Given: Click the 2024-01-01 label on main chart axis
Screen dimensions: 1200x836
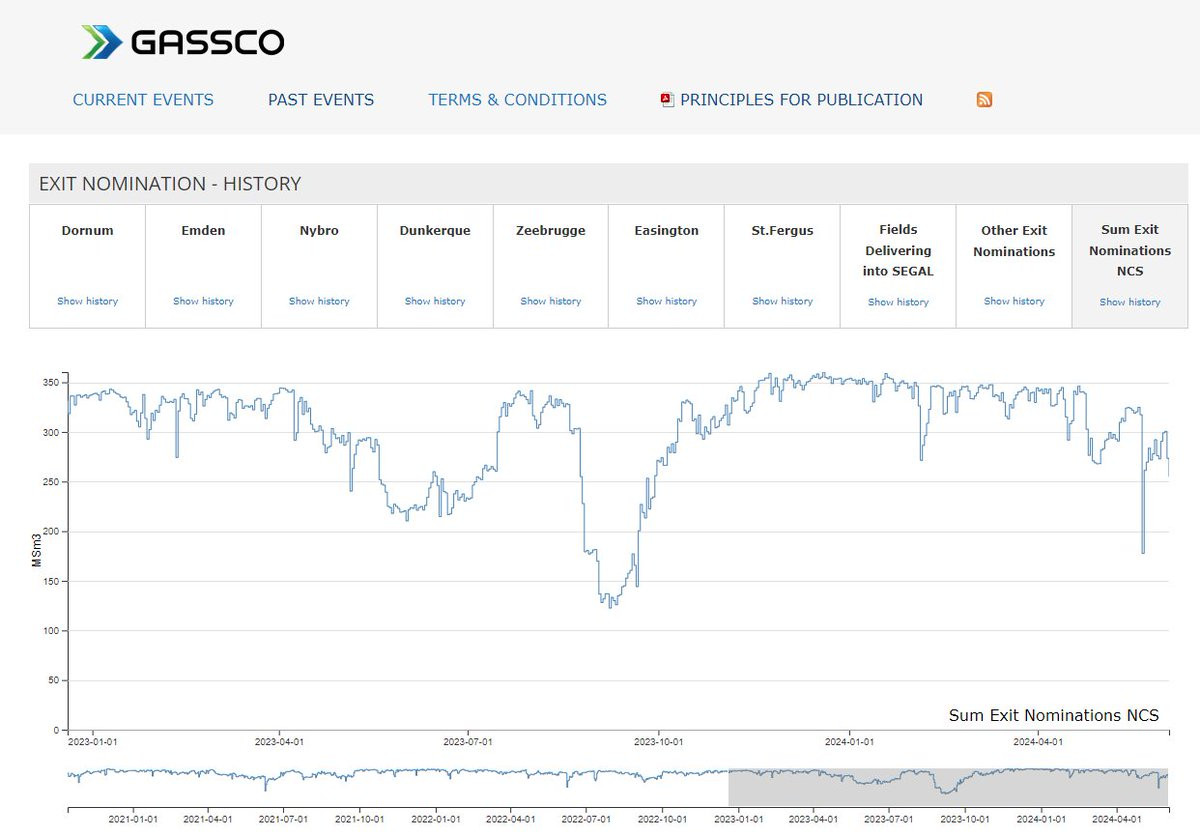Looking at the screenshot, I should 850,742.
